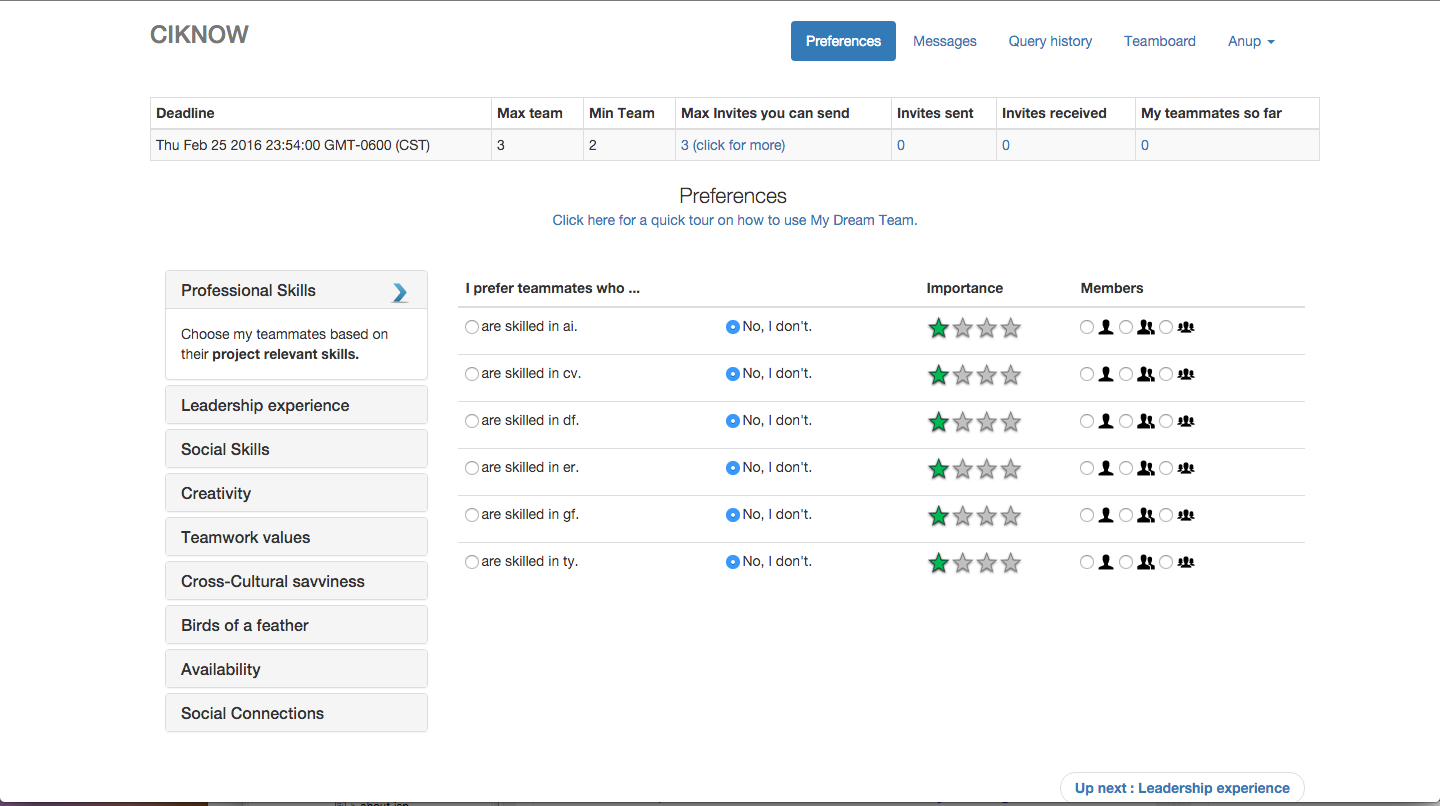
Task: Switch to the Messages tab
Action: (944, 41)
